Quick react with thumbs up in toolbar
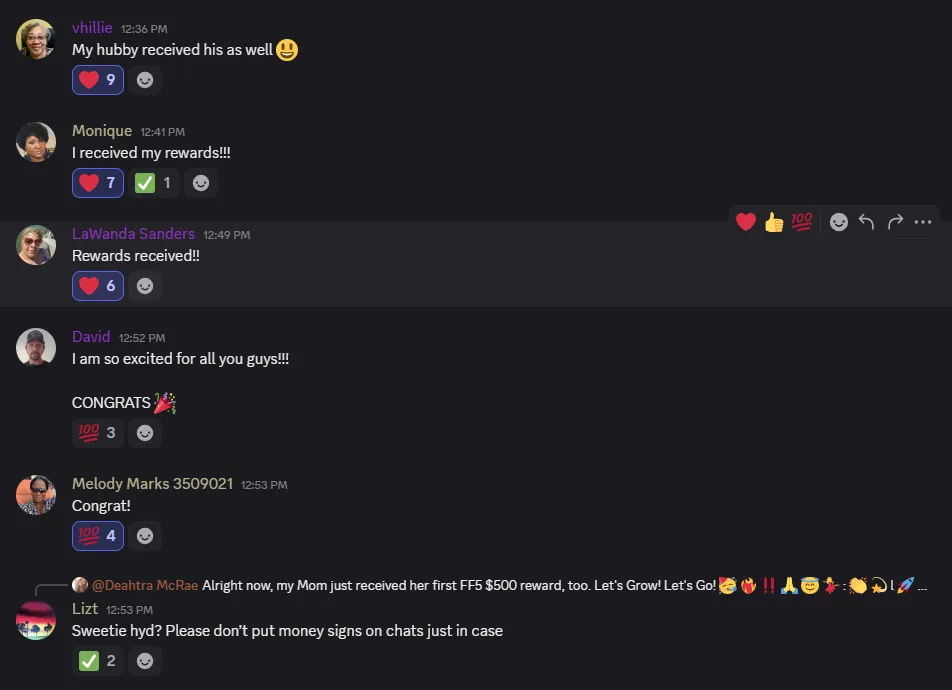 (774, 222)
